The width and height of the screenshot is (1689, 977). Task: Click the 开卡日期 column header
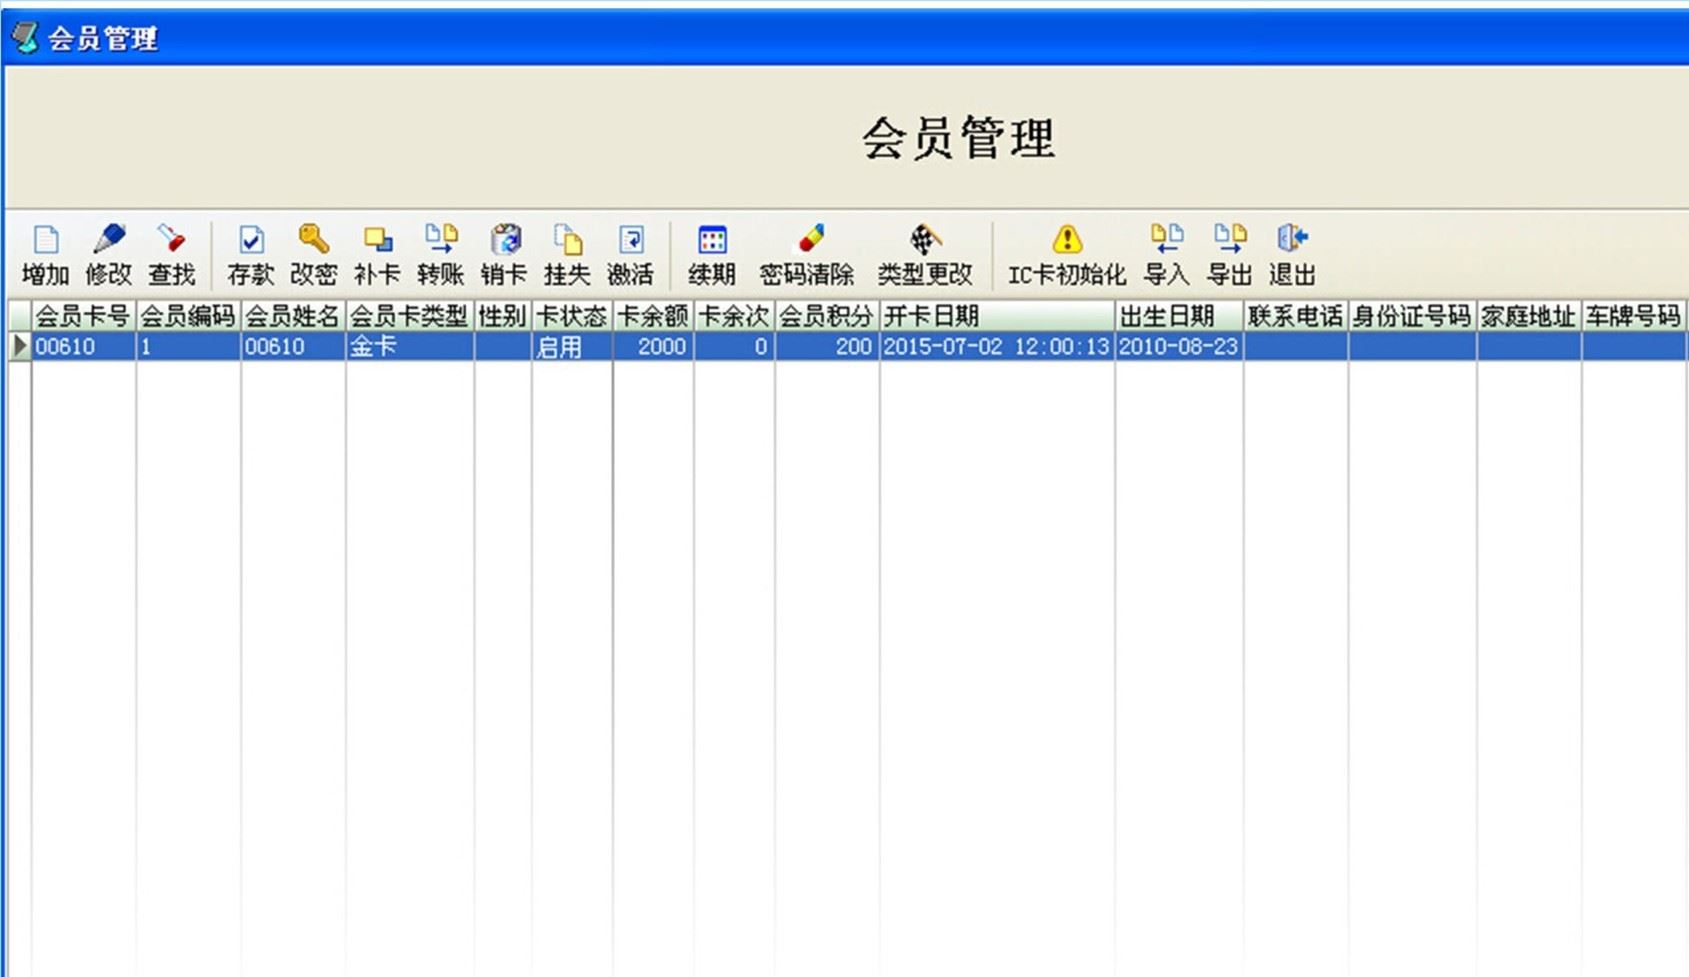point(997,317)
